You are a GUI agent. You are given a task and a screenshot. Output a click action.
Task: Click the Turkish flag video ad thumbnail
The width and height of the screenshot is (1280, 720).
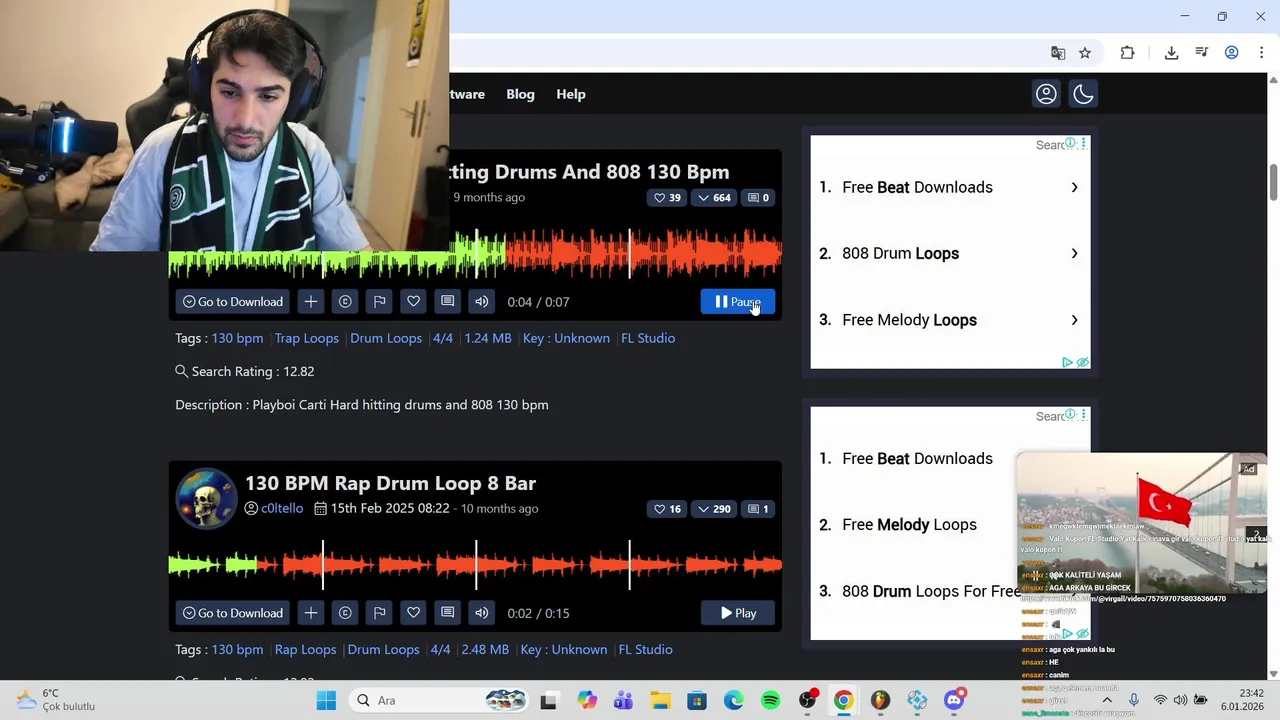pos(1141,523)
